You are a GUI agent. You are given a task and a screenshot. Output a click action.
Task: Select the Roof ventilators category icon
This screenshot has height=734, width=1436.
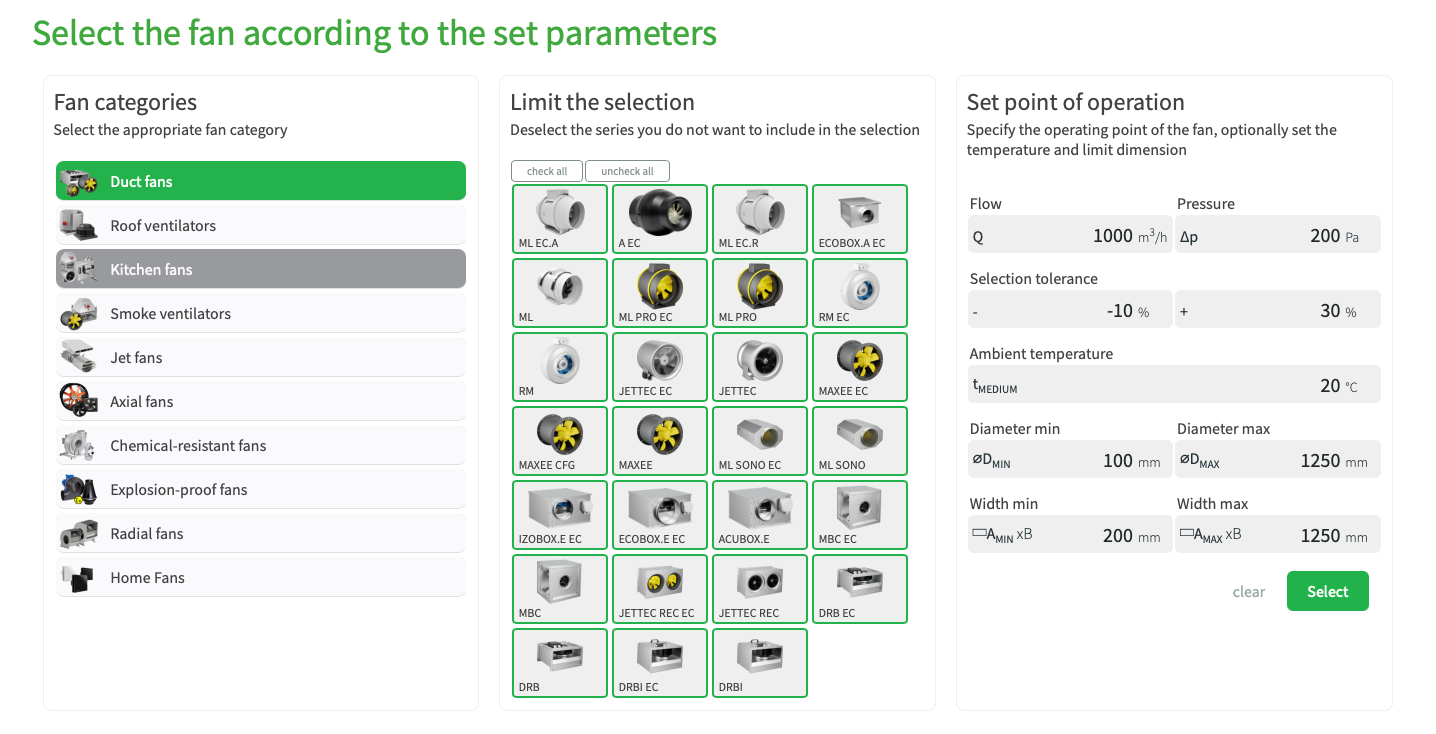click(78, 225)
